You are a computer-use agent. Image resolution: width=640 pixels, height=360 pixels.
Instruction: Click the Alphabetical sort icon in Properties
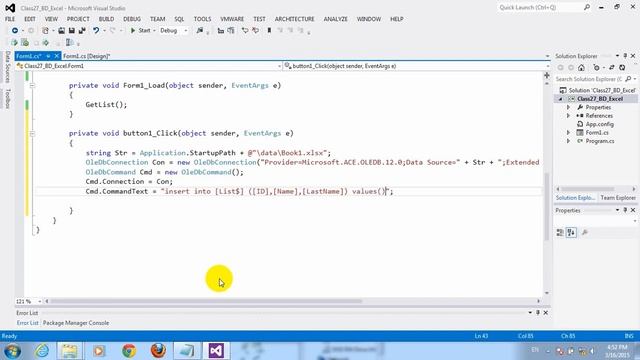[x=571, y=233]
